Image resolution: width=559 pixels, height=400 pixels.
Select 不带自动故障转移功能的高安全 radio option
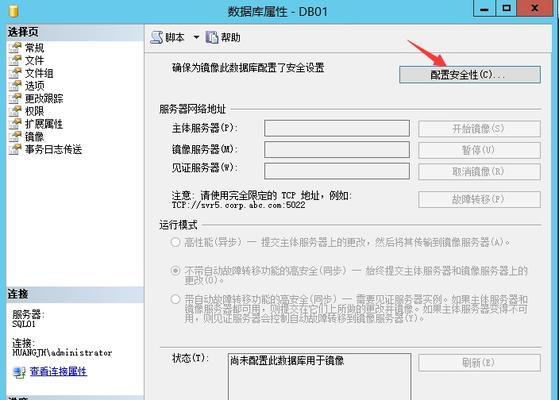175,271
